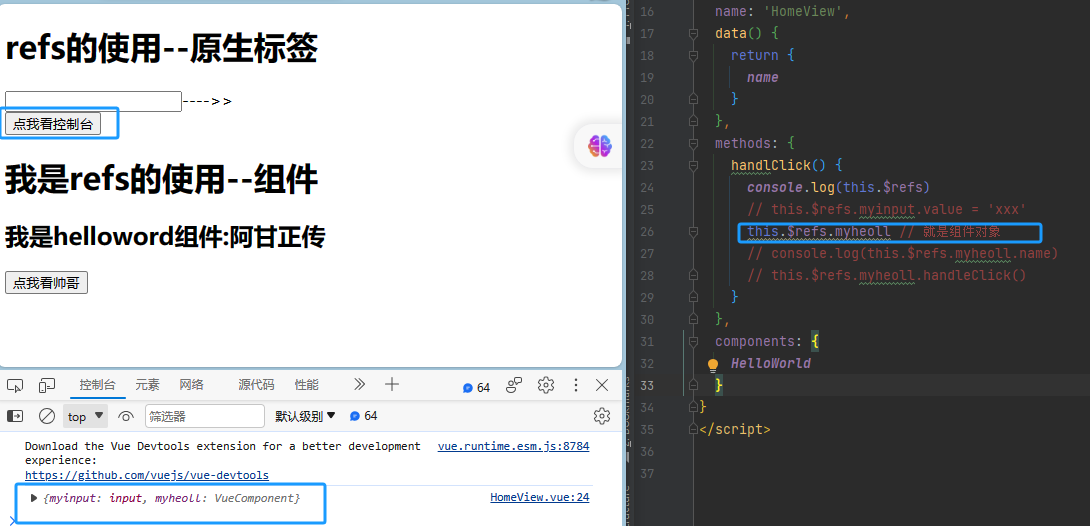Open the HomeView.vue:24 source link
The image size is (1090, 526).
coord(539,498)
